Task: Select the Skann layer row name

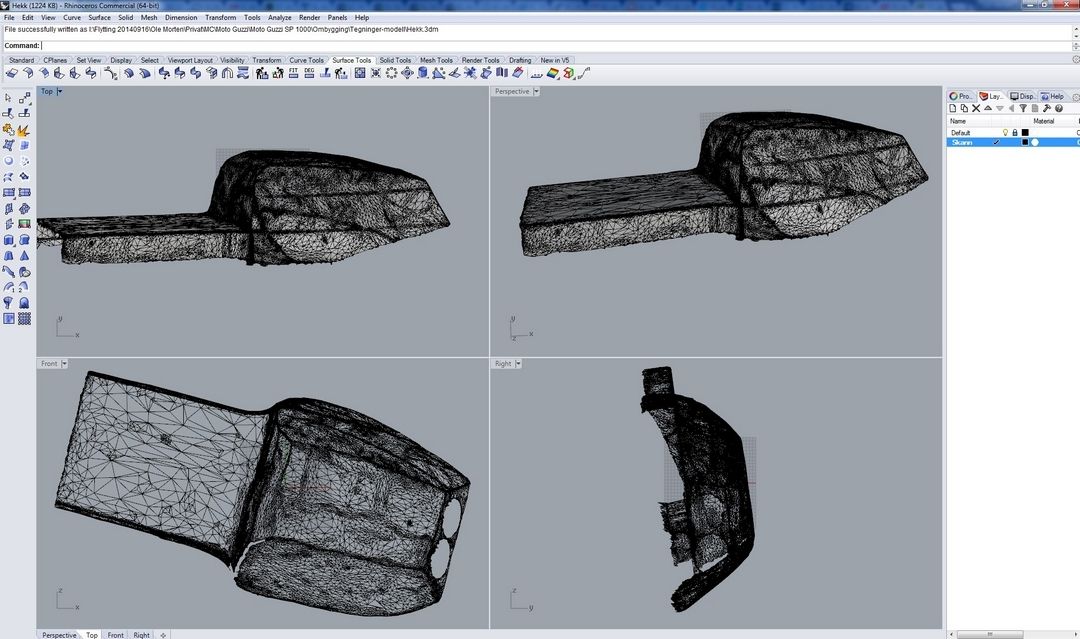Action: (x=962, y=143)
